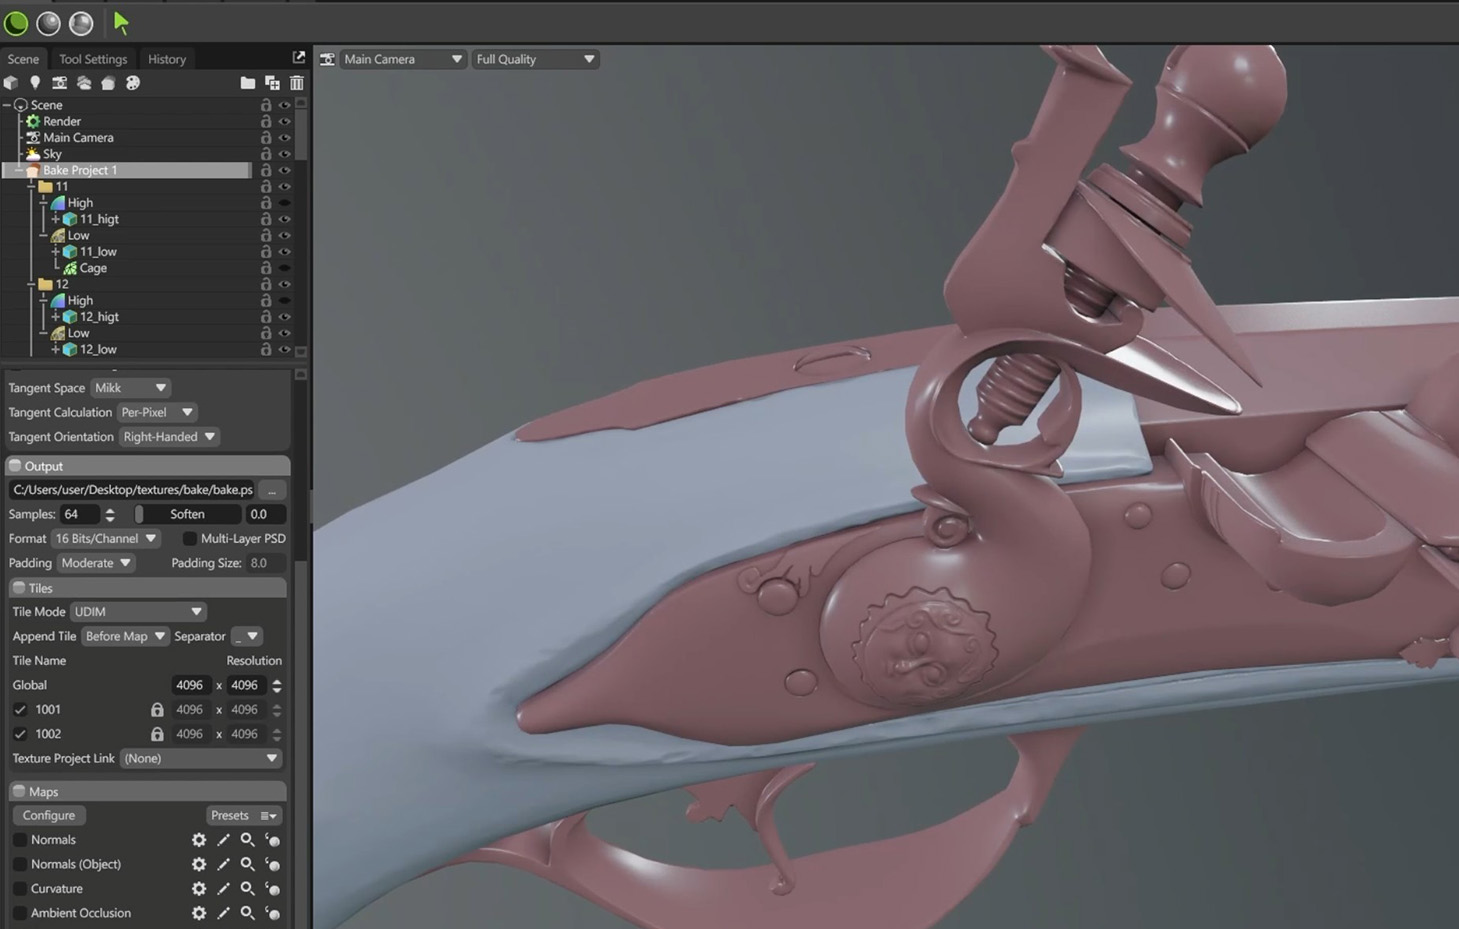The image size is (1459, 929).
Task: Click the Global width 4096 field
Action: tap(190, 685)
